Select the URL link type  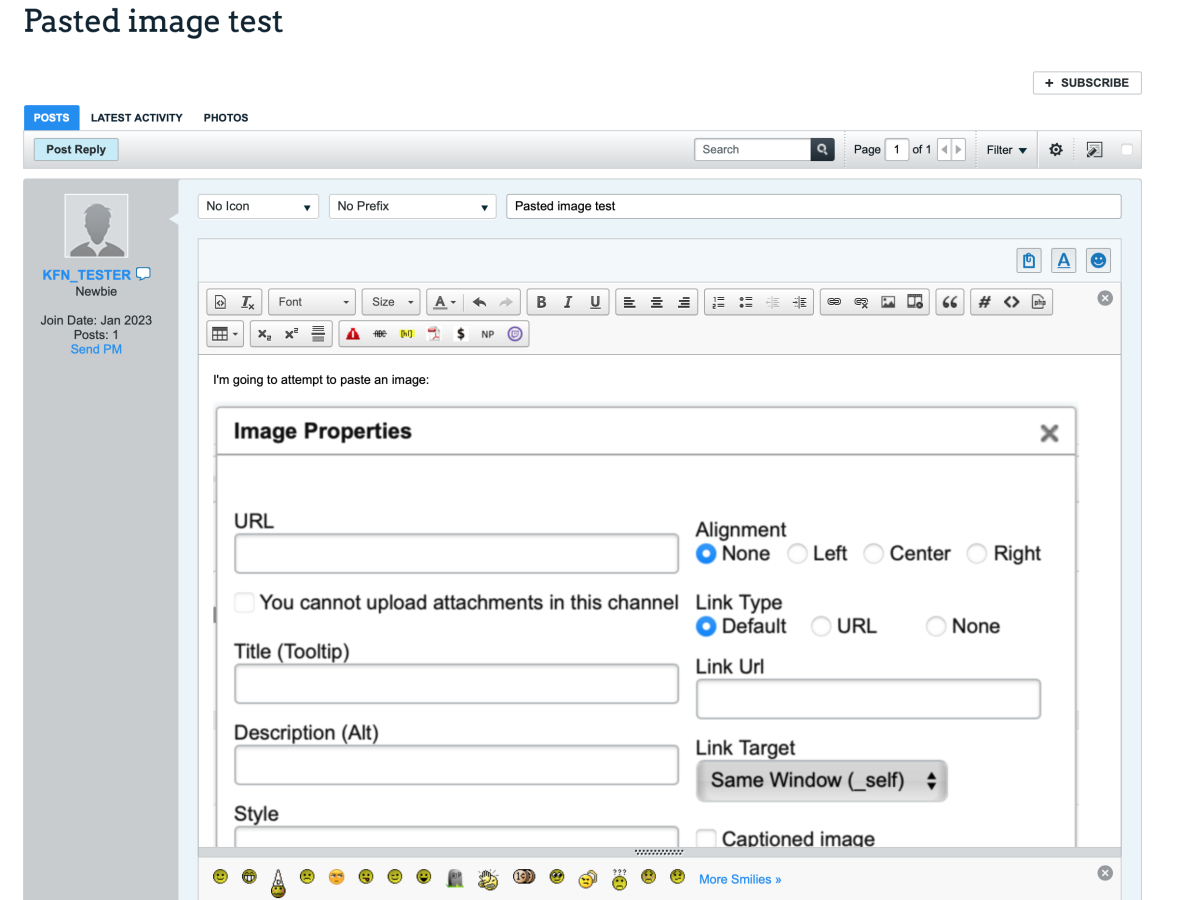pos(821,626)
